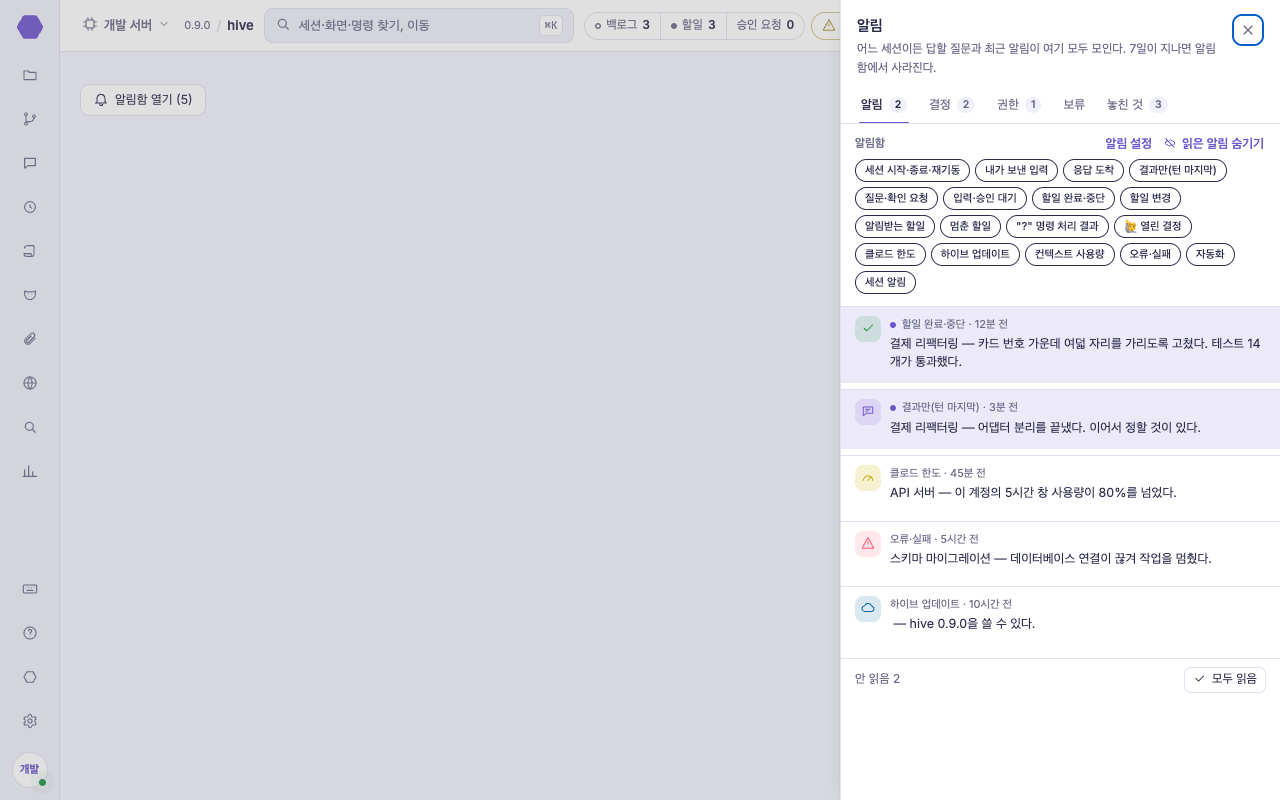Click the globe icon in the sidebar
Screen dimensions: 1280x800
coord(30,383)
